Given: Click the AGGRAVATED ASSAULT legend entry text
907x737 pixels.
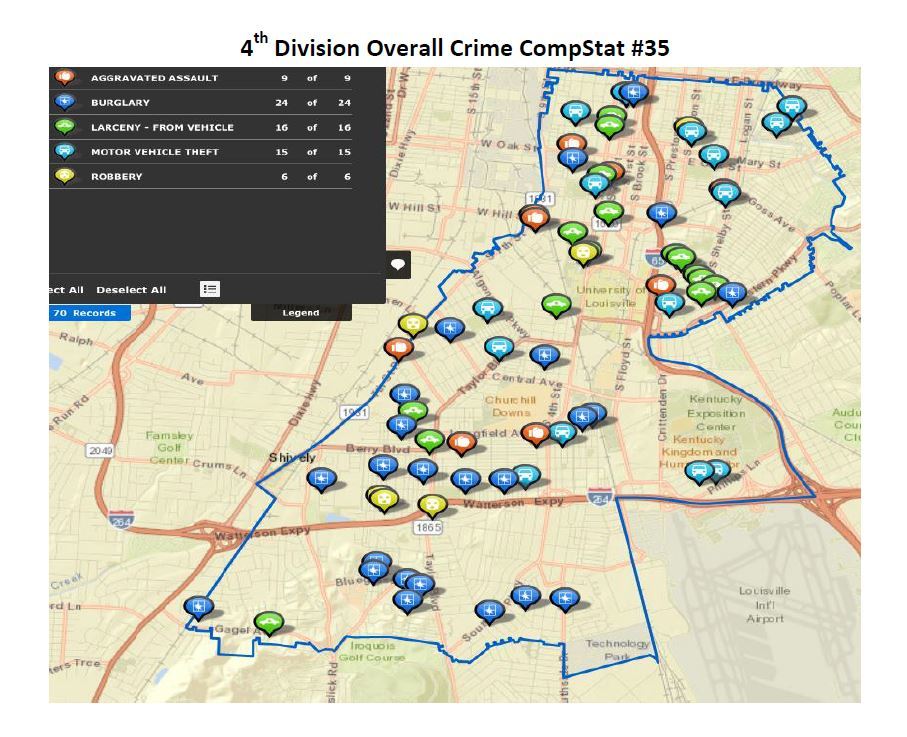Looking at the screenshot, I should (x=154, y=77).
